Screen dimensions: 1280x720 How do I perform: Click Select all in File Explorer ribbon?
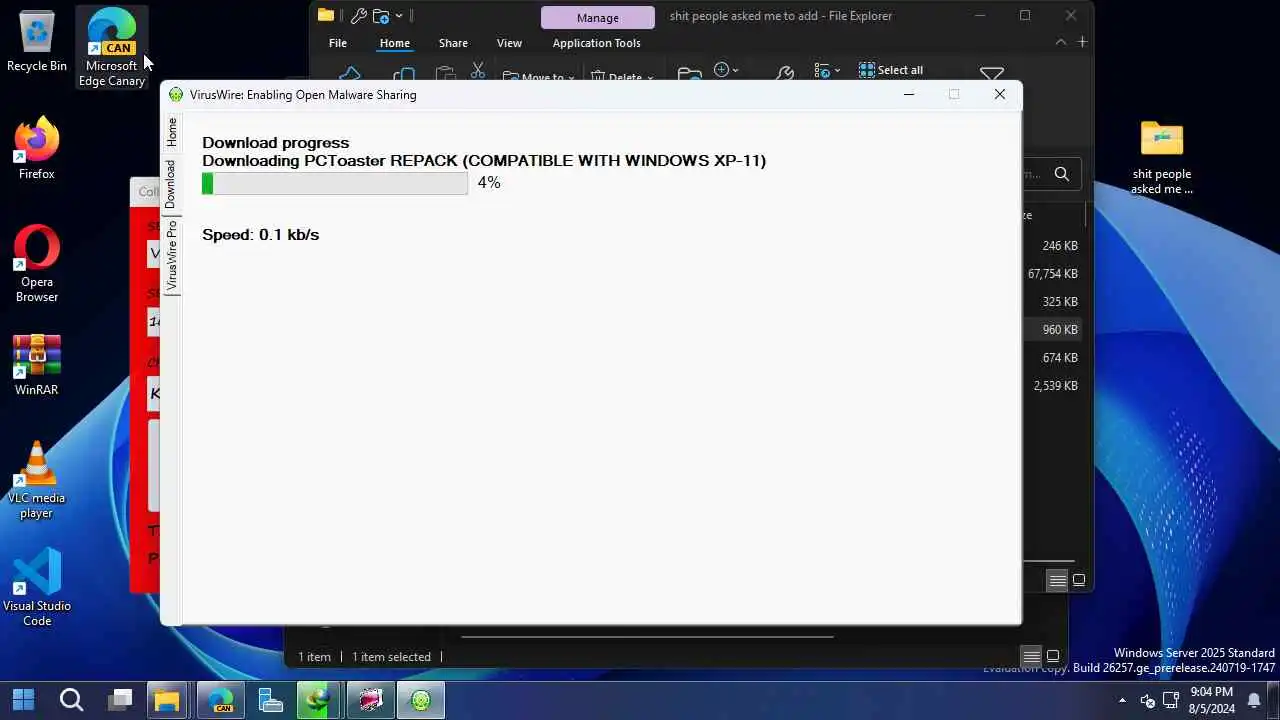pyautogui.click(x=891, y=70)
